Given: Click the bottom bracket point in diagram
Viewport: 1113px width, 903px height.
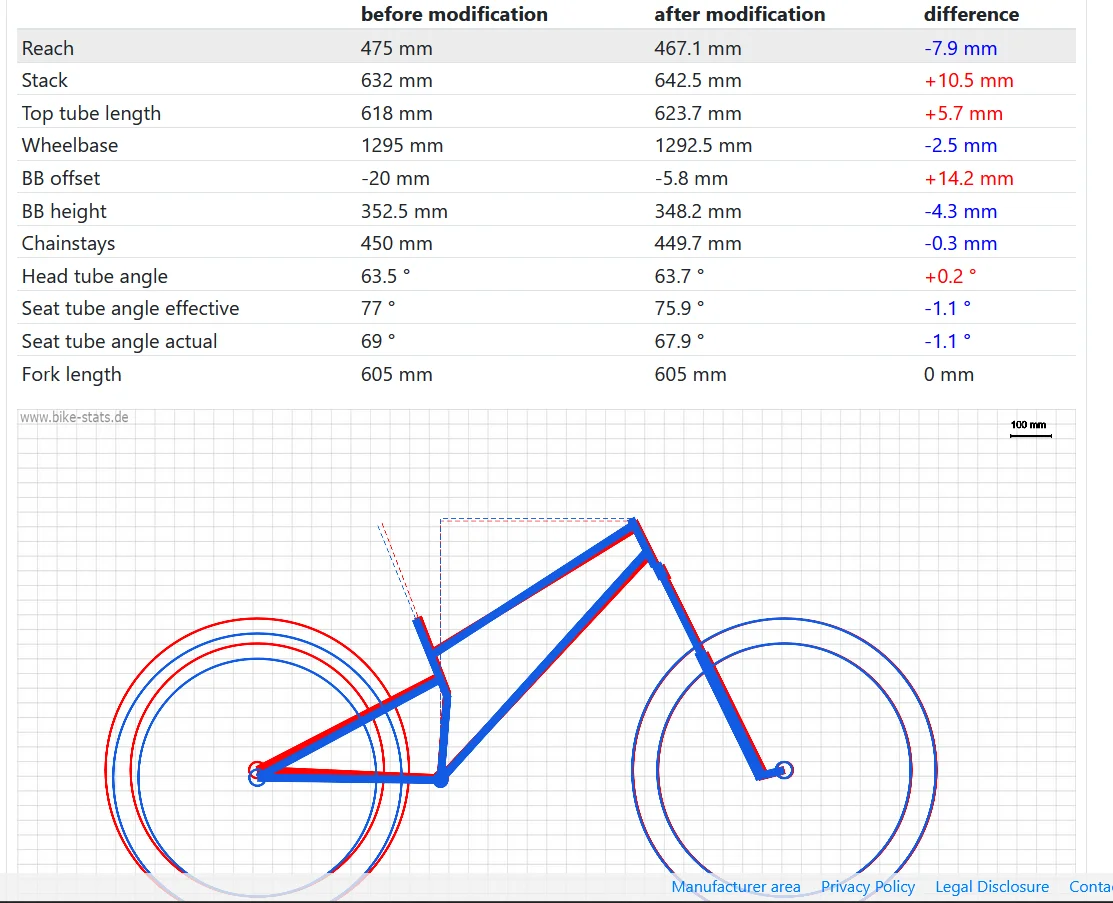Looking at the screenshot, I should click(440, 778).
